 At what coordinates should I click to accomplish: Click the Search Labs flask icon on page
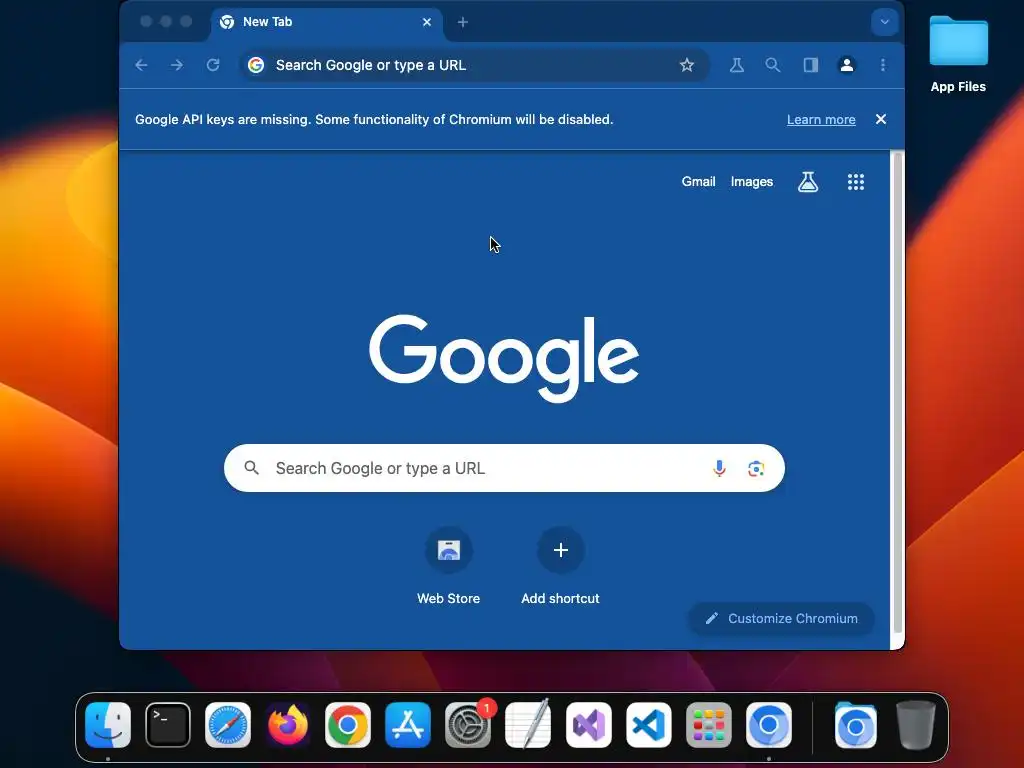click(808, 182)
